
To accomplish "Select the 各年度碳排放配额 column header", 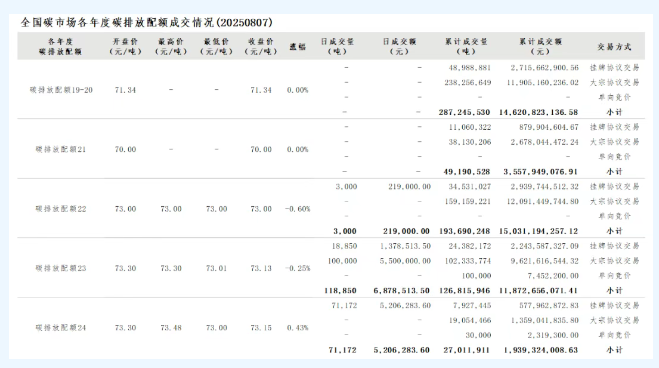I will 61,47.
